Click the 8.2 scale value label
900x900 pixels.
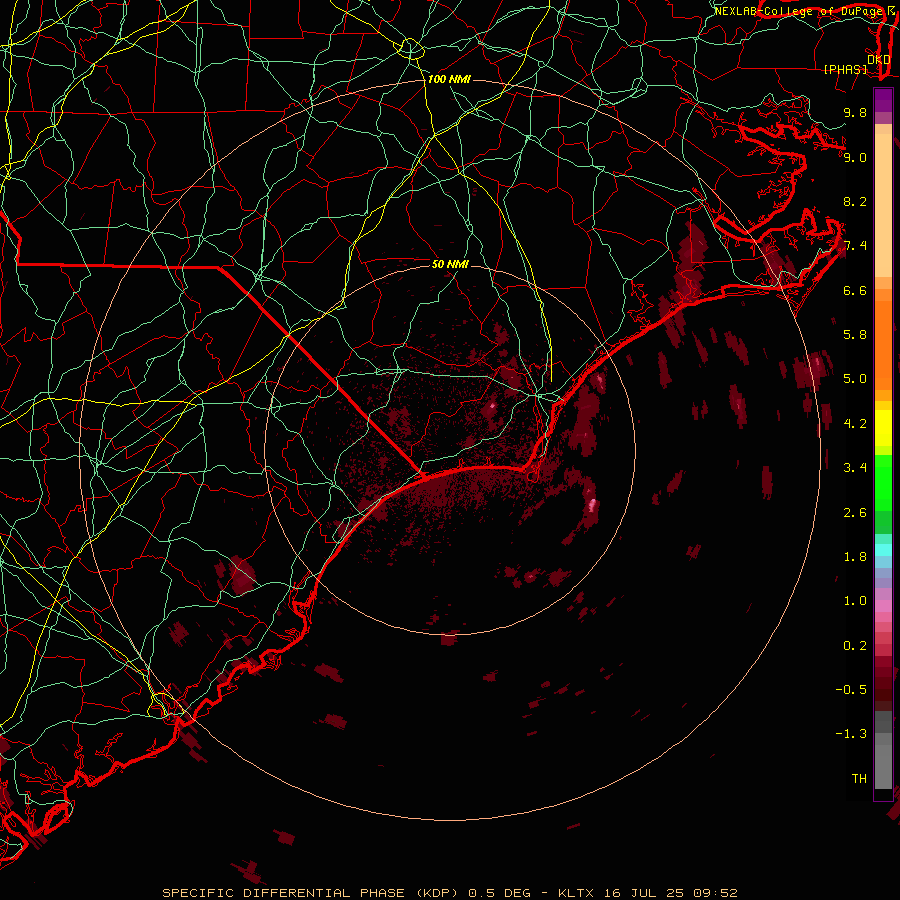[x=855, y=201]
